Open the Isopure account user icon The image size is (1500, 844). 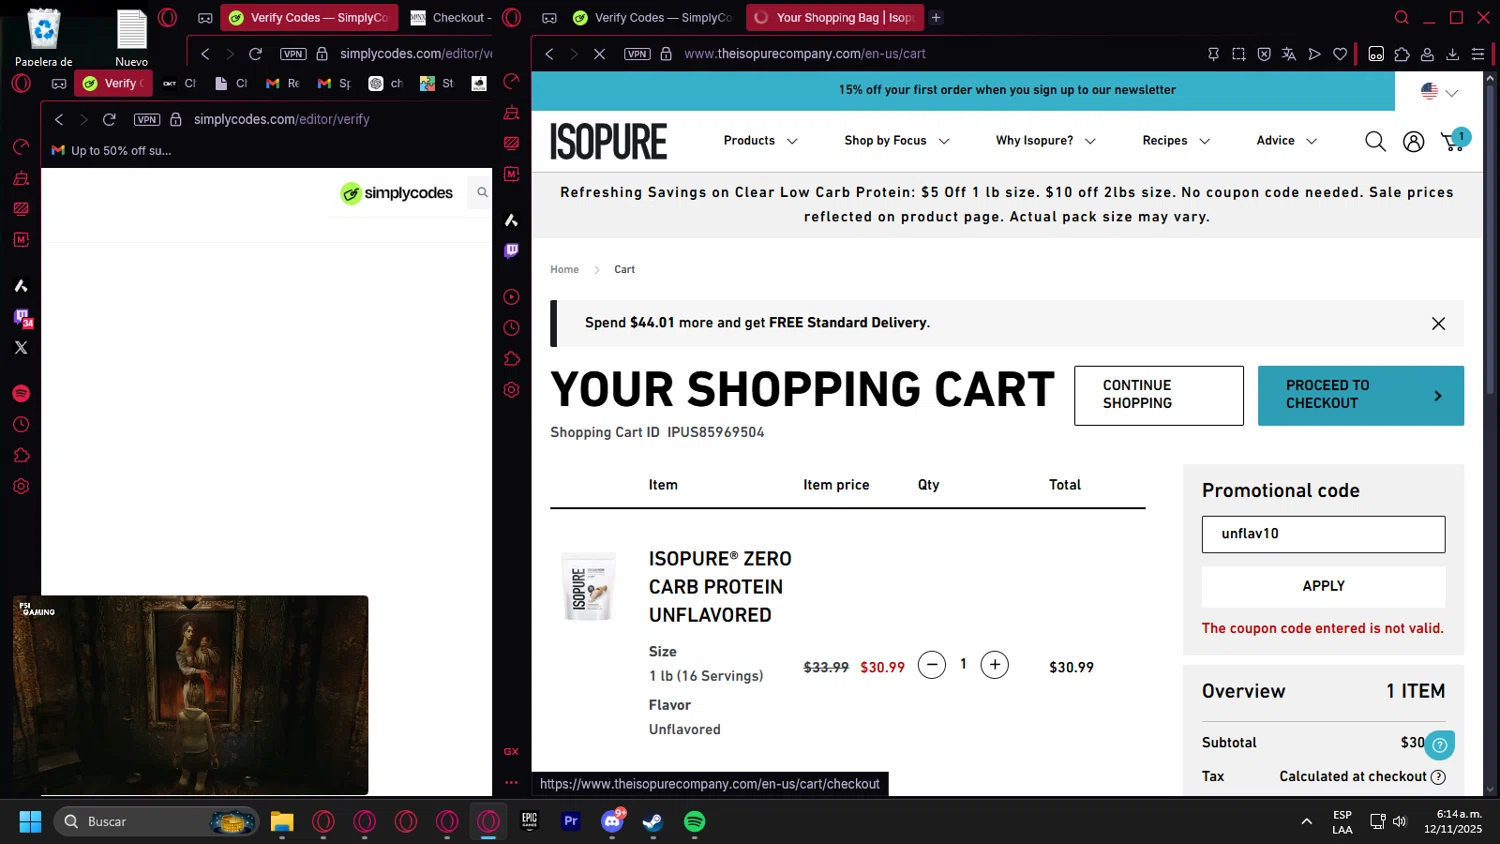(x=1413, y=141)
